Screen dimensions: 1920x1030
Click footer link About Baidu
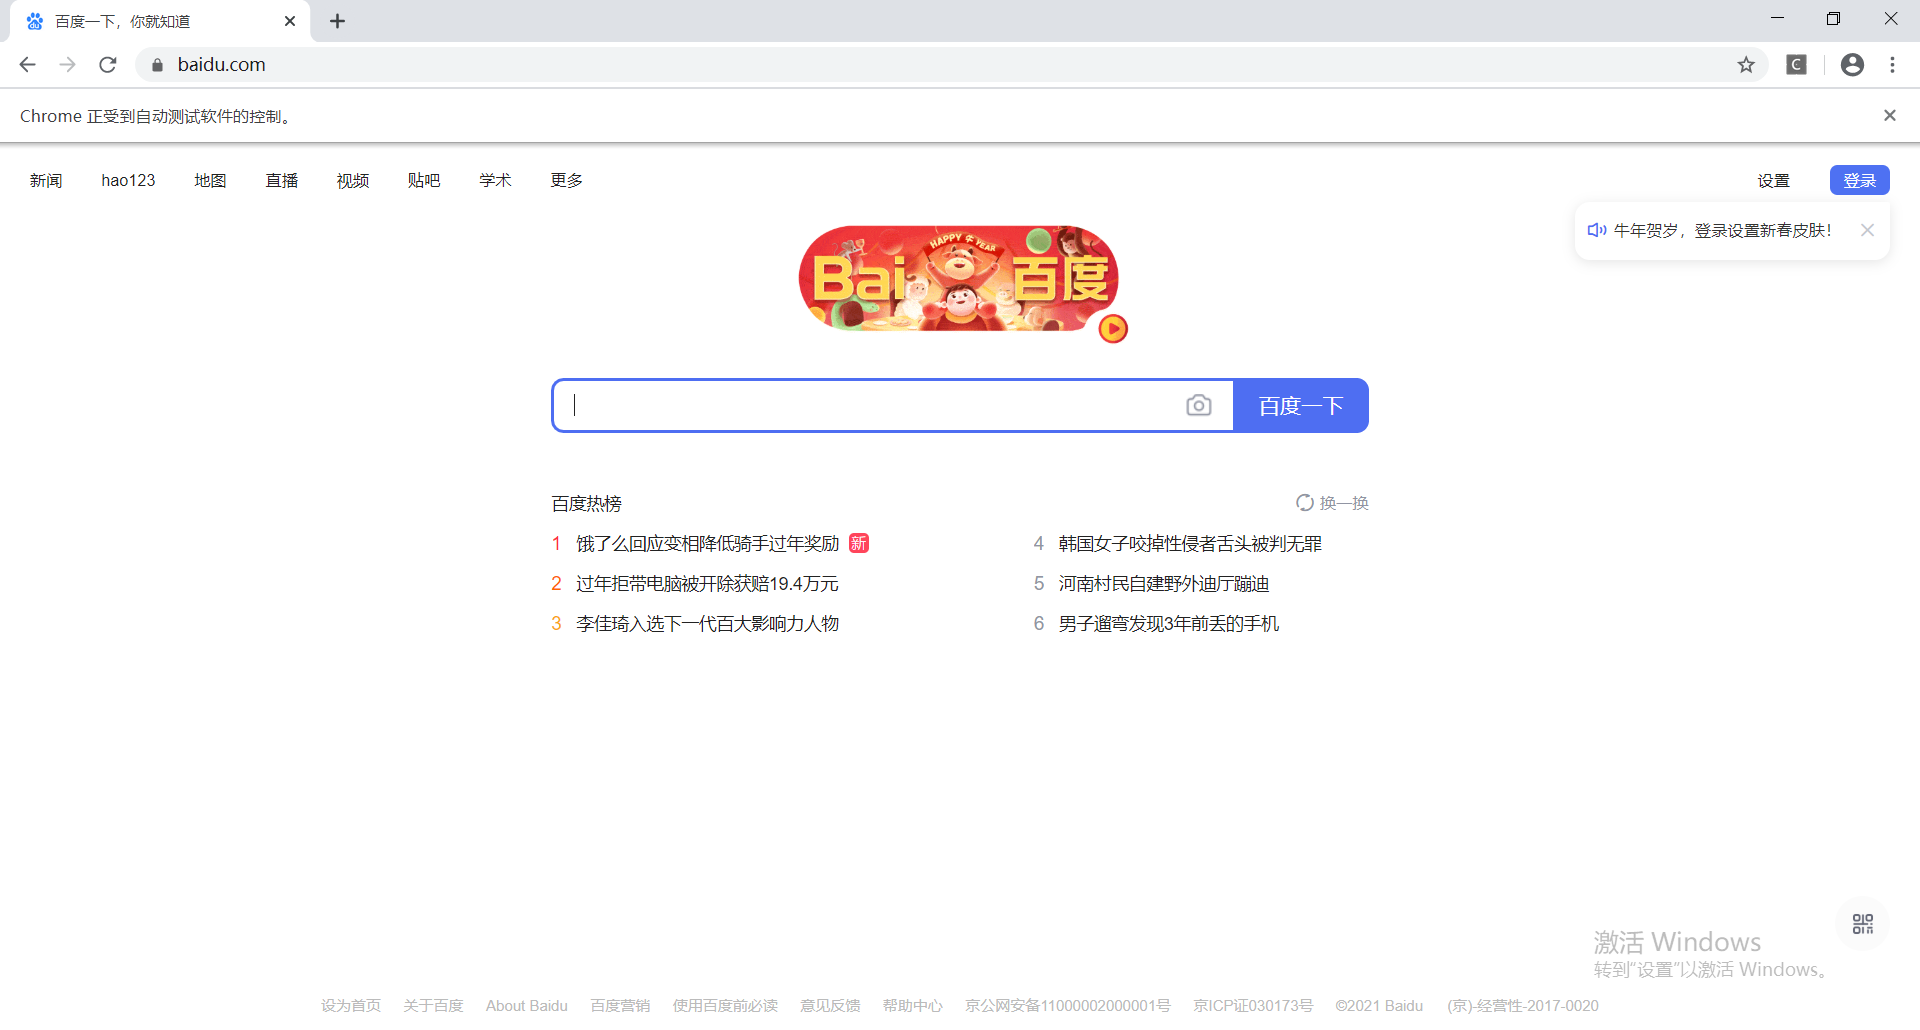pyautogui.click(x=527, y=1006)
